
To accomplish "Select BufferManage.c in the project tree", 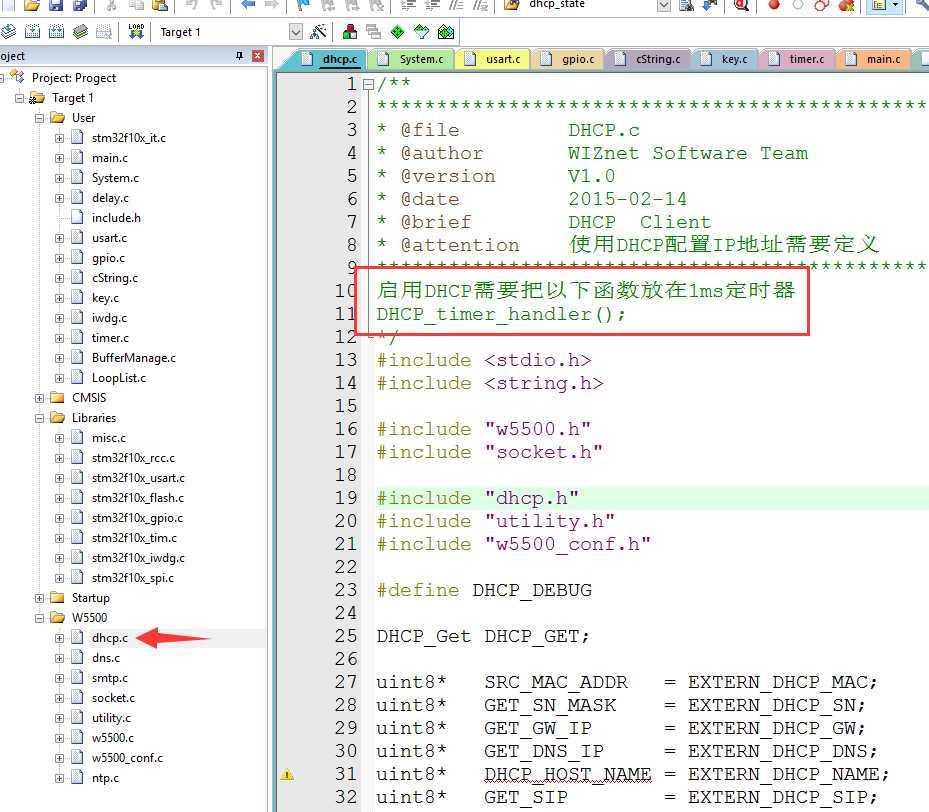I will [134, 358].
